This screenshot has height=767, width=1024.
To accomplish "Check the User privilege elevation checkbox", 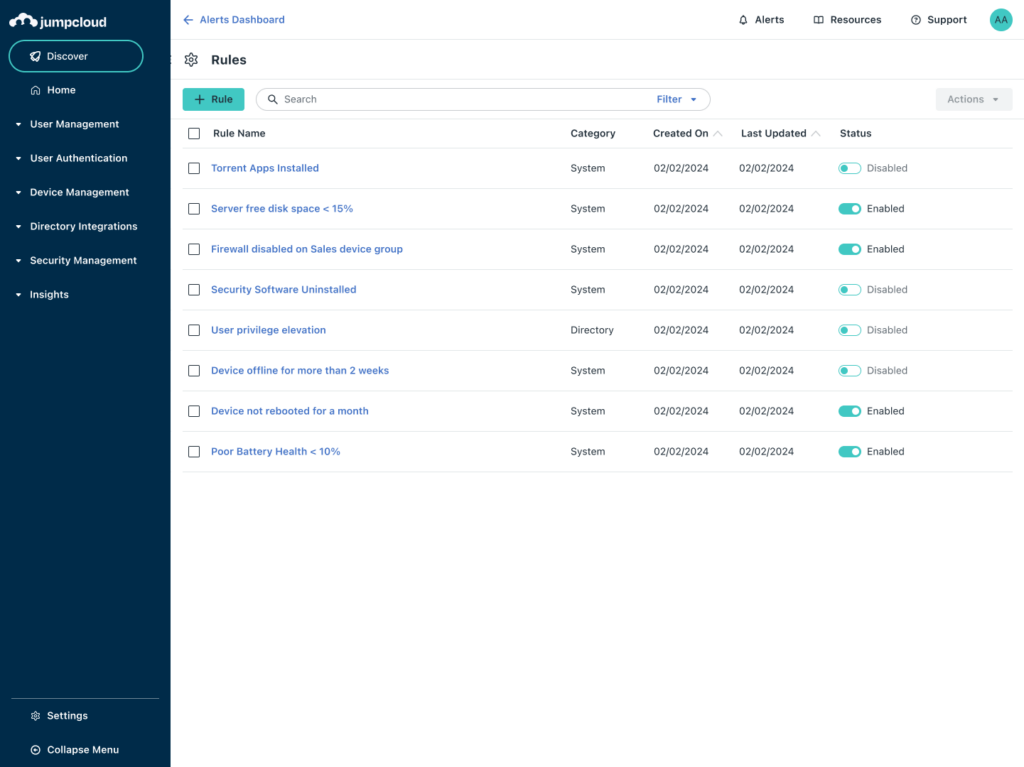I will tap(194, 330).
